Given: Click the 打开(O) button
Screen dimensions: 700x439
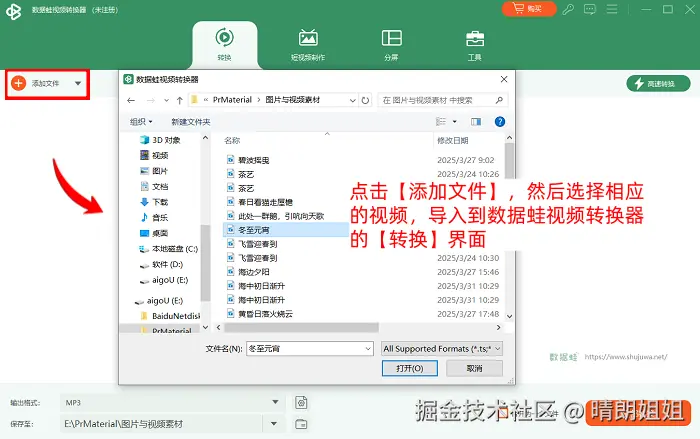Looking at the screenshot, I should point(409,368).
